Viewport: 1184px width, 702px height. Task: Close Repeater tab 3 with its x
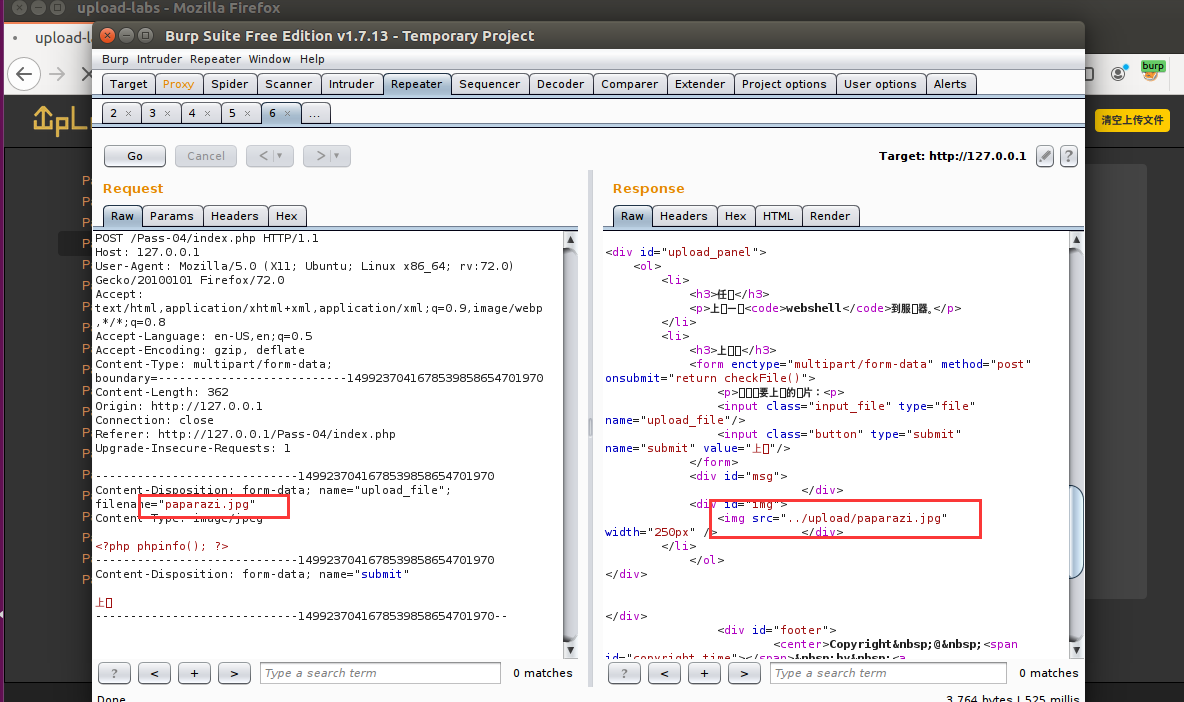click(168, 114)
